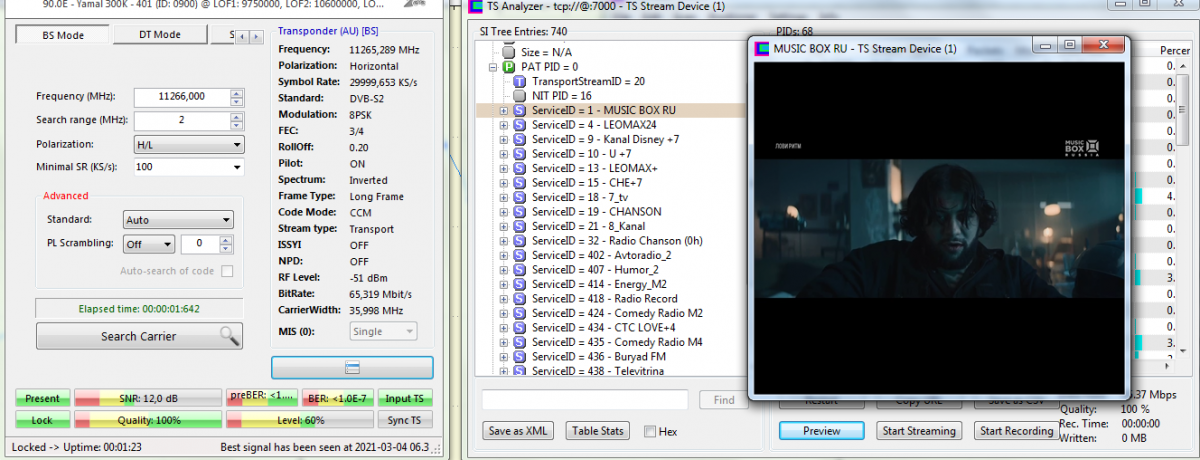
Task: Click service icon for CHANSON
Action: [x=519, y=212]
